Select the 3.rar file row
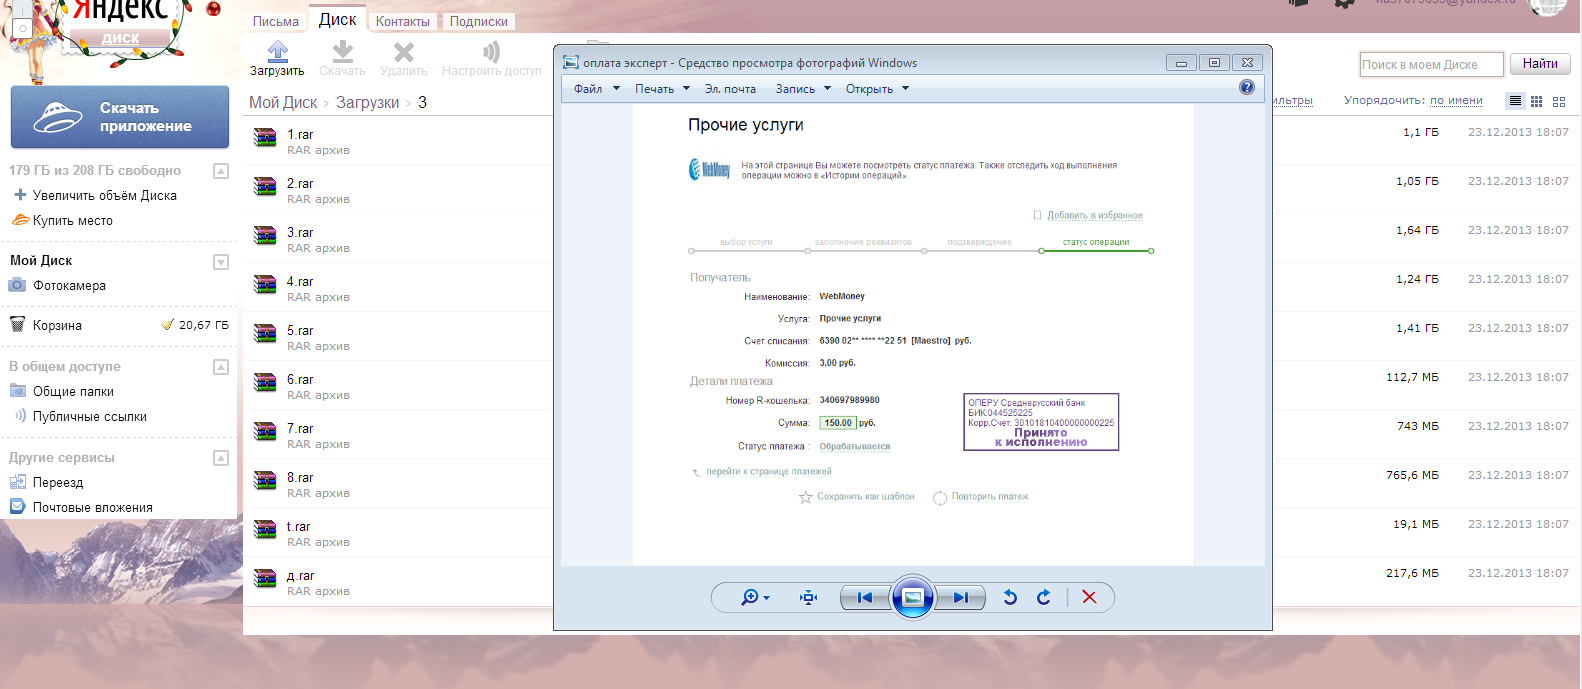The height and width of the screenshot is (689, 1582). tap(398, 239)
